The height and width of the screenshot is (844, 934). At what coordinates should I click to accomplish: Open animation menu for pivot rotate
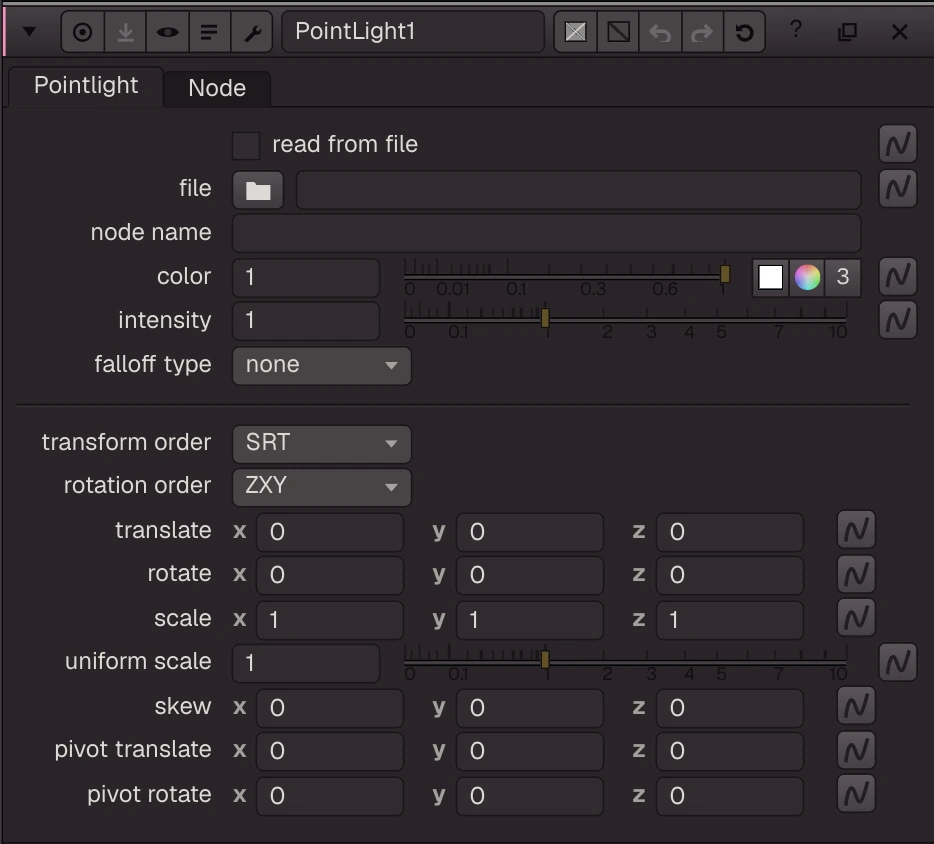point(856,793)
